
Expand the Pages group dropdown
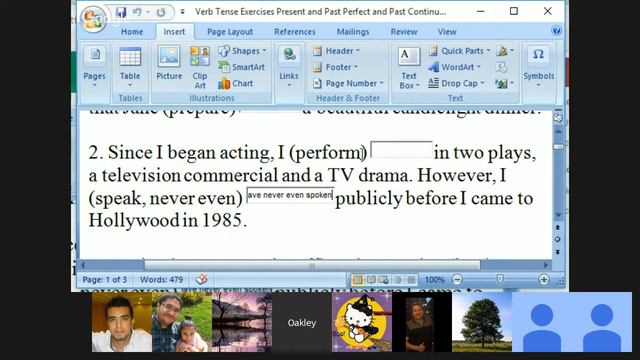pos(95,67)
